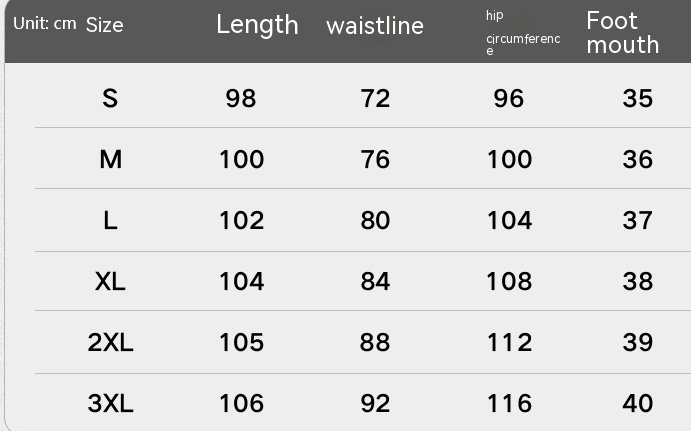Click the Foot mouth column header
This screenshot has height=431, width=691.
point(623,32)
